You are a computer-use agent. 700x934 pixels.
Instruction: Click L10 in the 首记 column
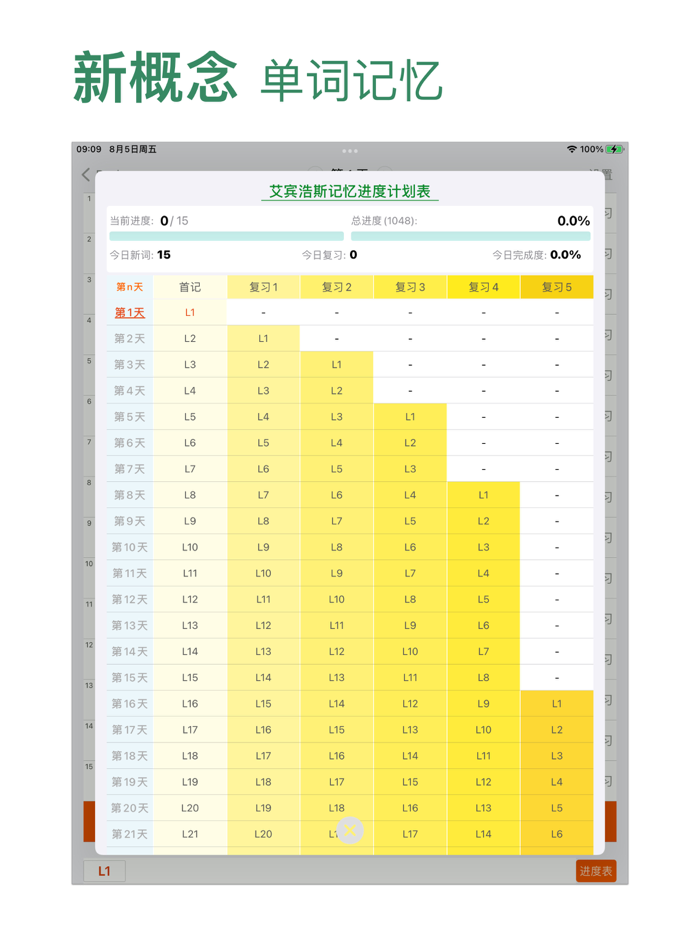tap(190, 547)
